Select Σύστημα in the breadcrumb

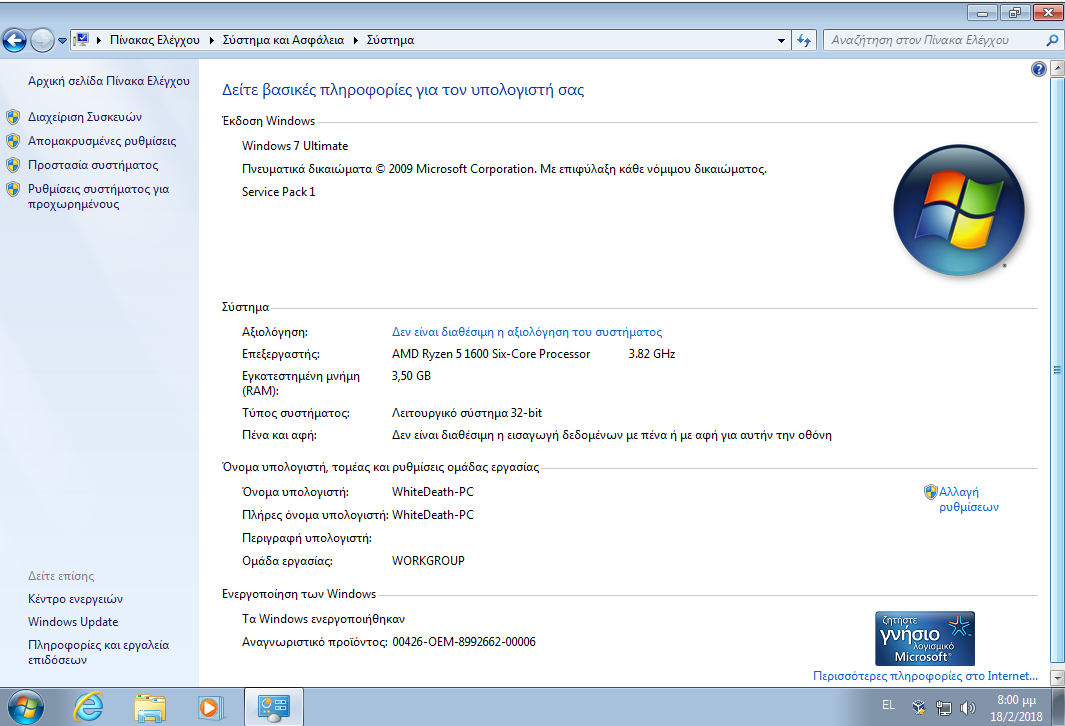click(391, 40)
